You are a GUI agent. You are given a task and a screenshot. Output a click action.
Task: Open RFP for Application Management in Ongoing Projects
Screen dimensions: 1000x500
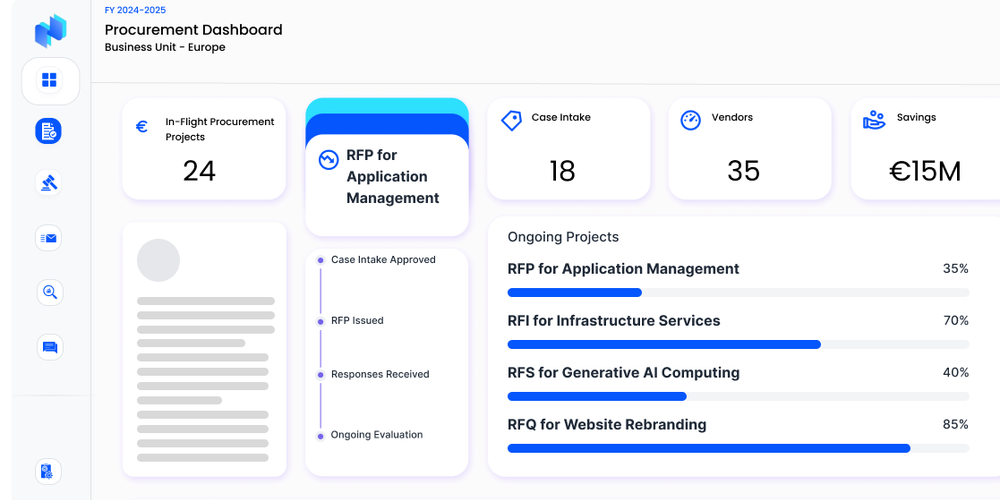pos(623,268)
